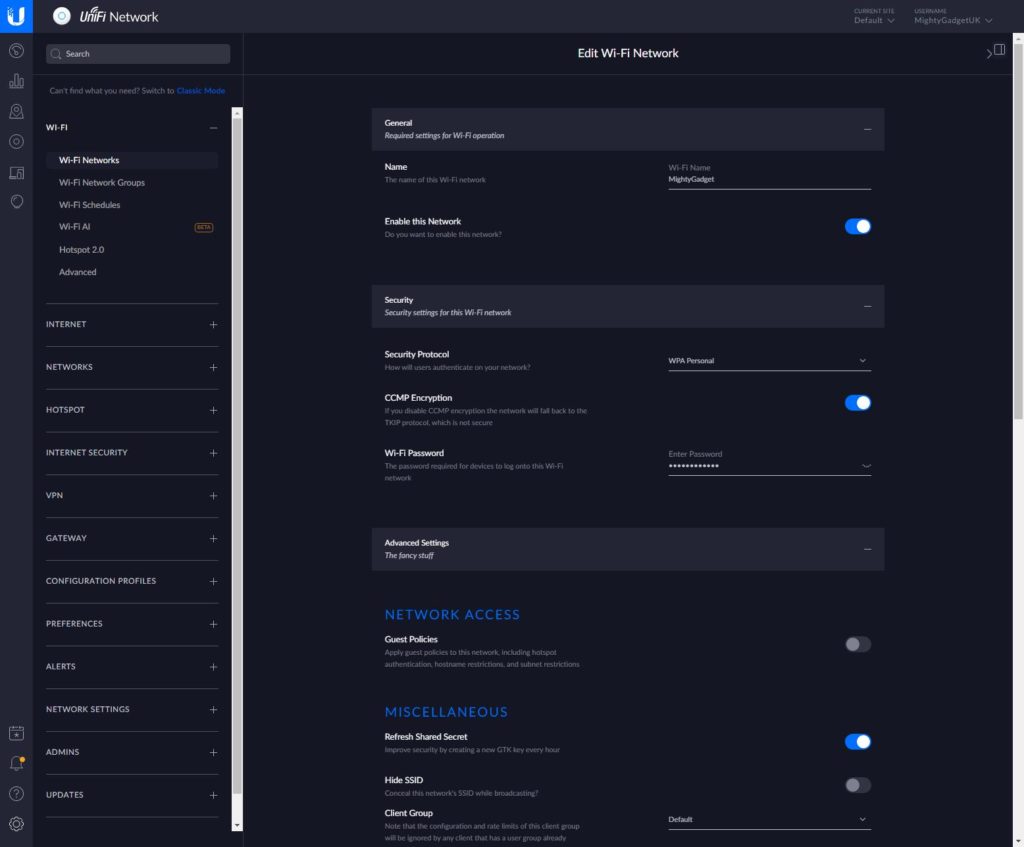The image size is (1024, 847).
Task: Turn on Guest Policies switch
Action: click(857, 644)
